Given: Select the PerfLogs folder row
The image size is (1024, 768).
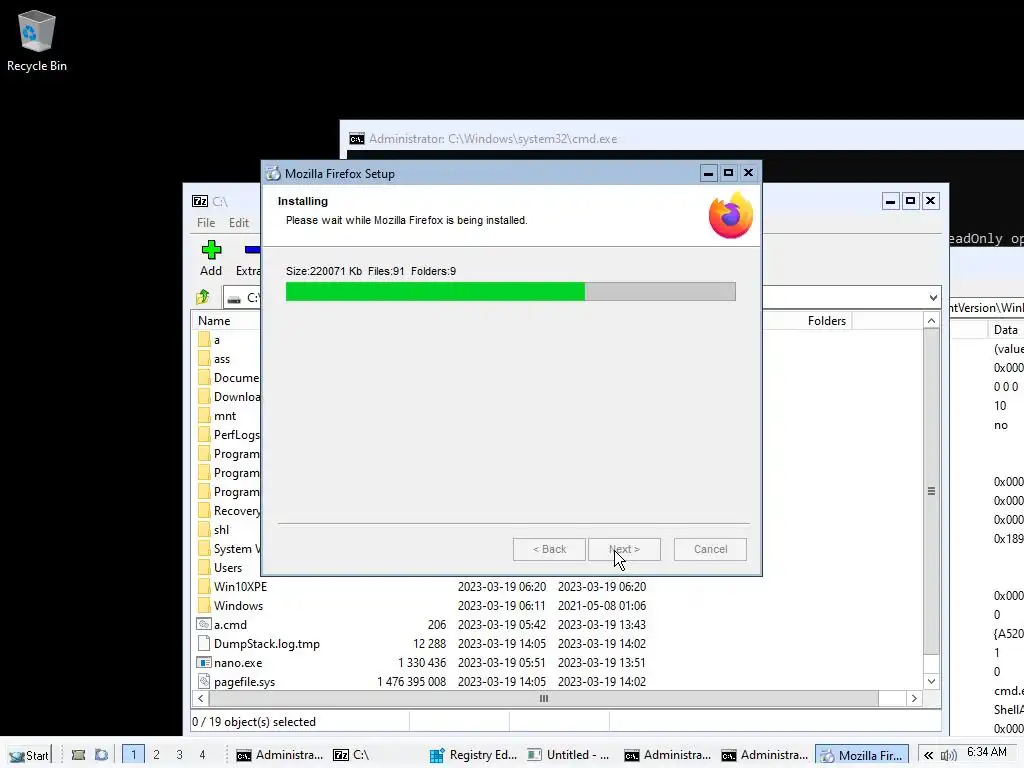Looking at the screenshot, I should point(228,434).
